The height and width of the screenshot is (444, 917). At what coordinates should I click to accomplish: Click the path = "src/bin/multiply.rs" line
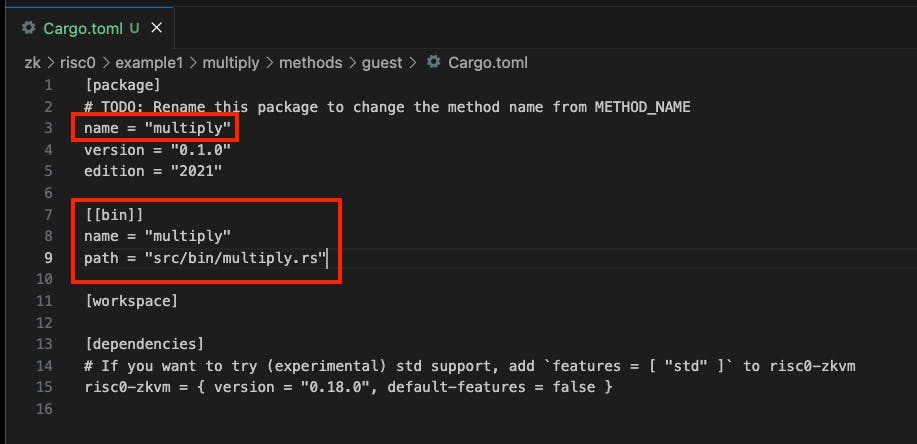[205, 258]
